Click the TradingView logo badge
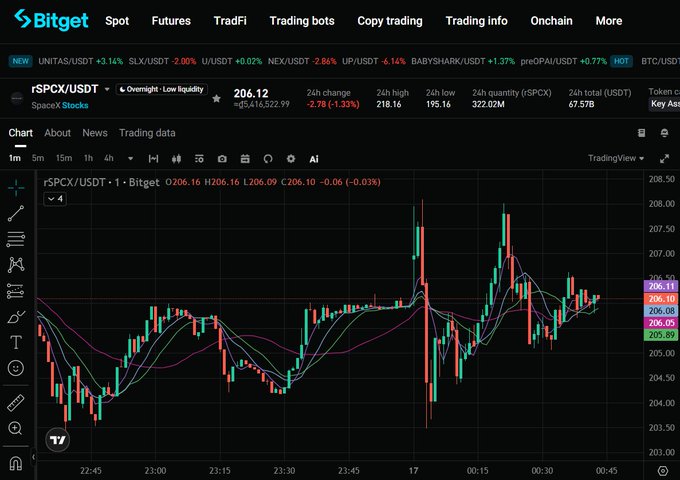The image size is (680, 480). [x=58, y=440]
